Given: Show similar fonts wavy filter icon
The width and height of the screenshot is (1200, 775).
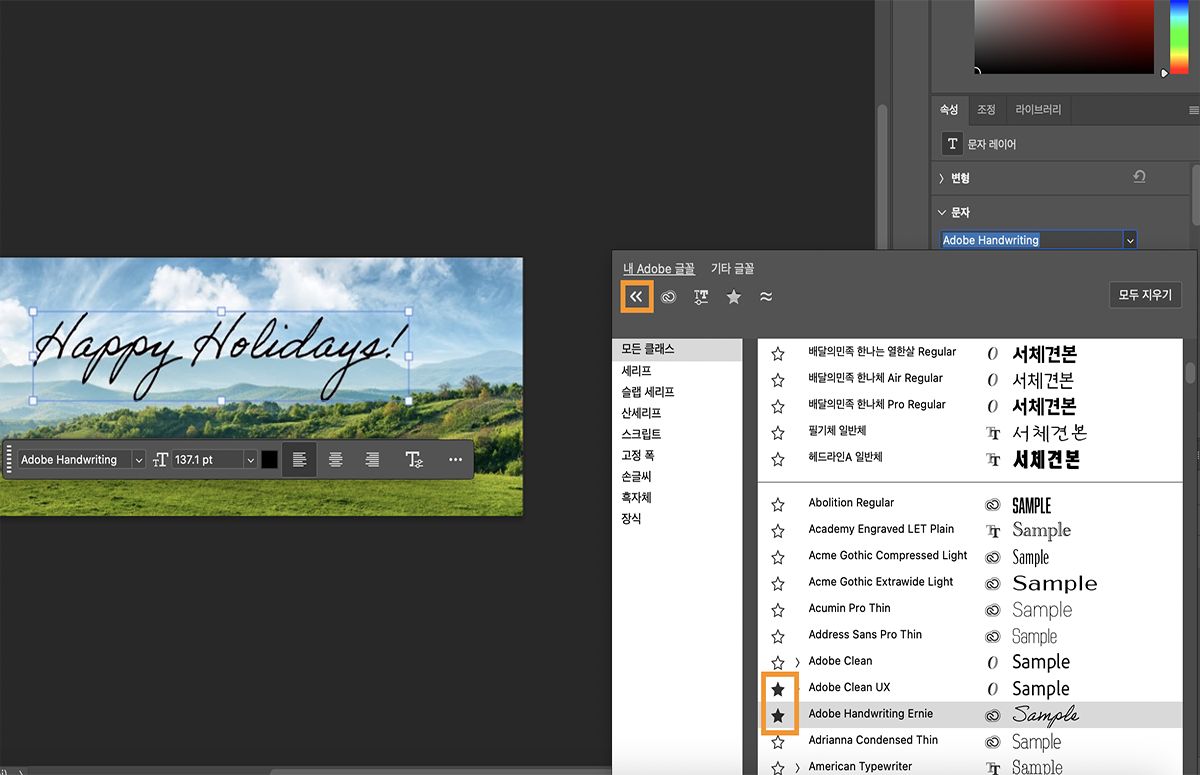Looking at the screenshot, I should click(x=766, y=297).
